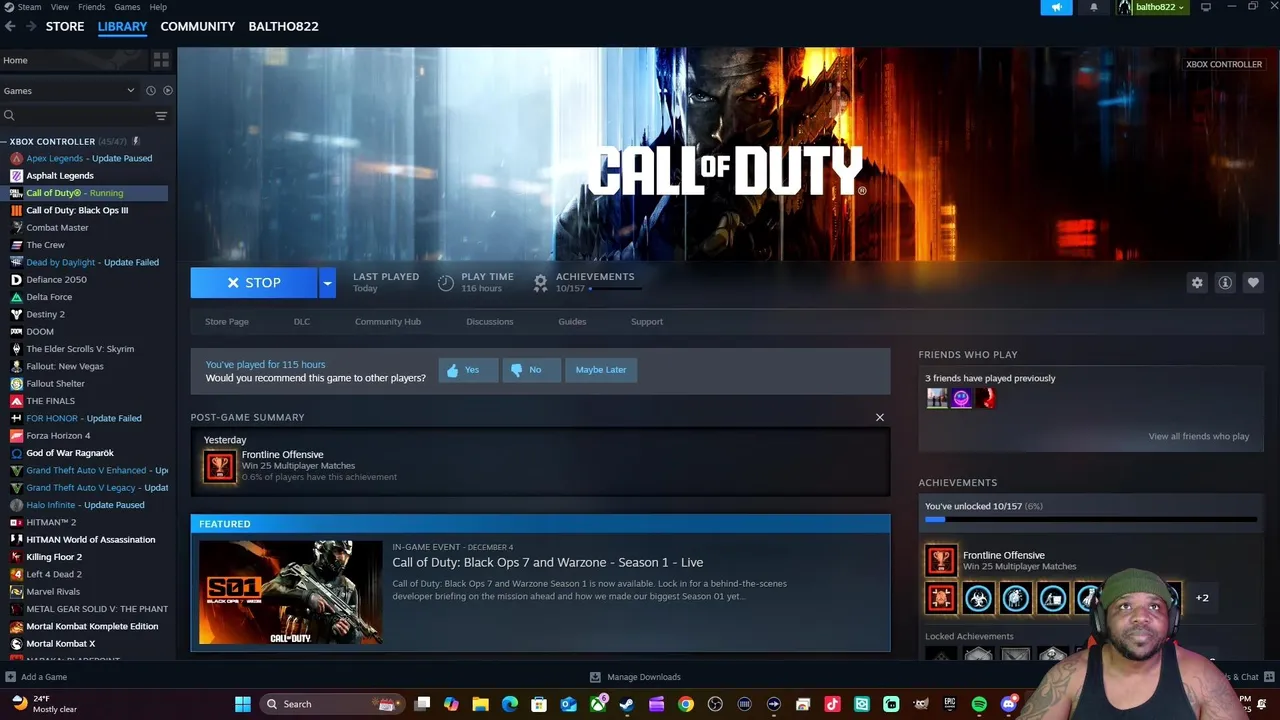The image size is (1280, 720).
Task: Add Call of Duty to favorites
Action: [1253, 283]
